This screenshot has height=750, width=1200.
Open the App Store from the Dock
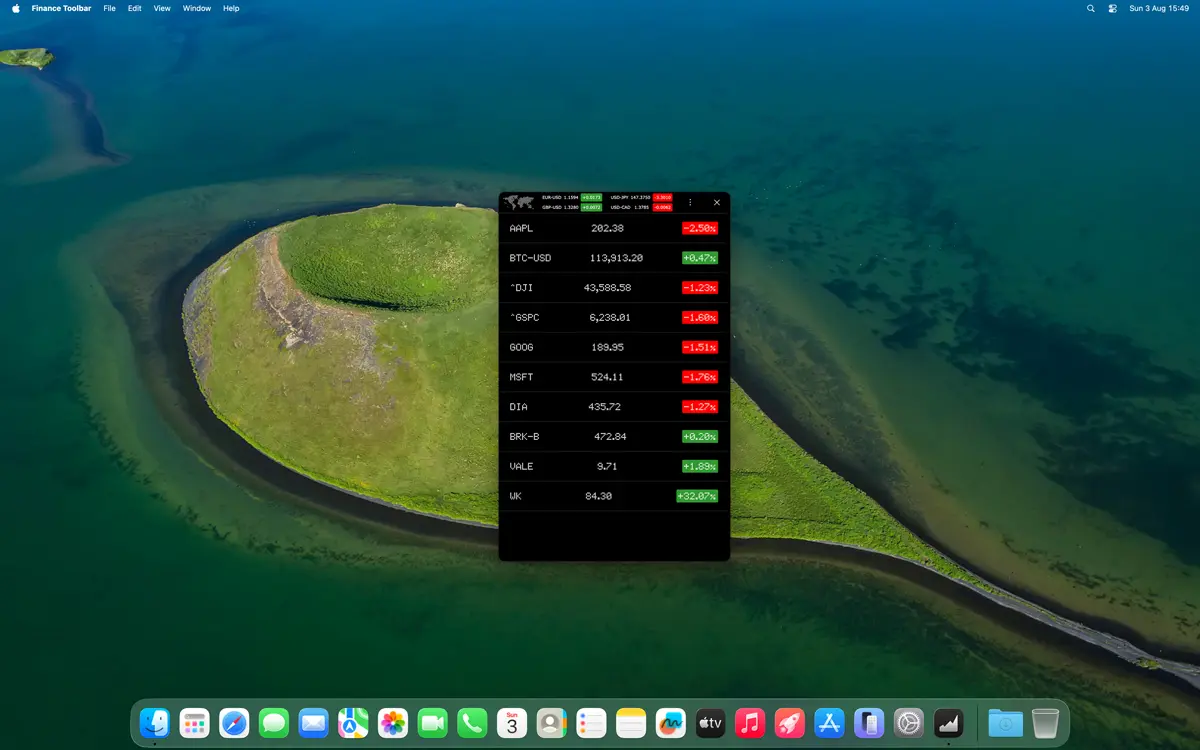pyautogui.click(x=829, y=722)
